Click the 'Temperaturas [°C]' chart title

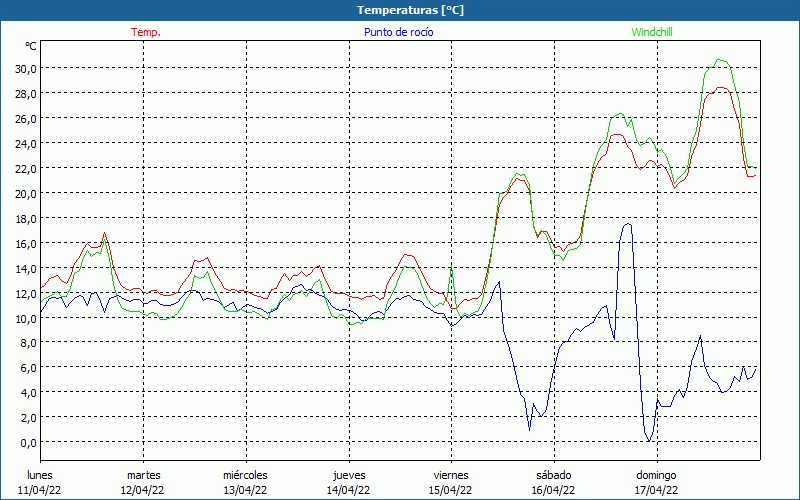[410, 10]
